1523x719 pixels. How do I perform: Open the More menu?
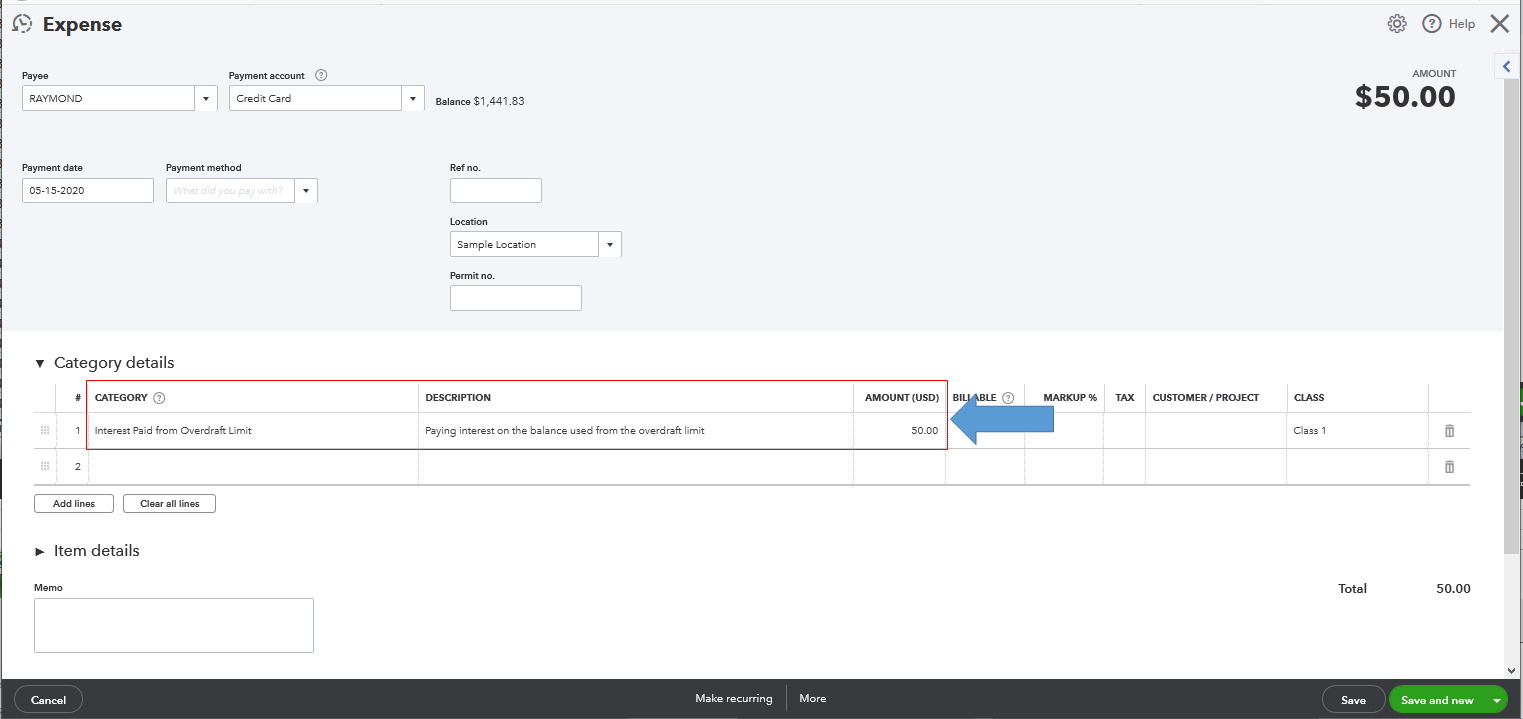pos(812,699)
